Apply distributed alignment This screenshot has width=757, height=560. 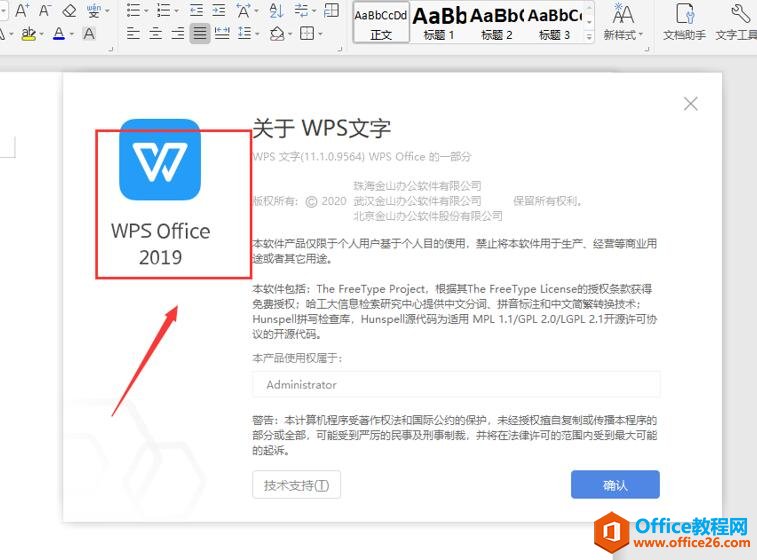pos(222,34)
